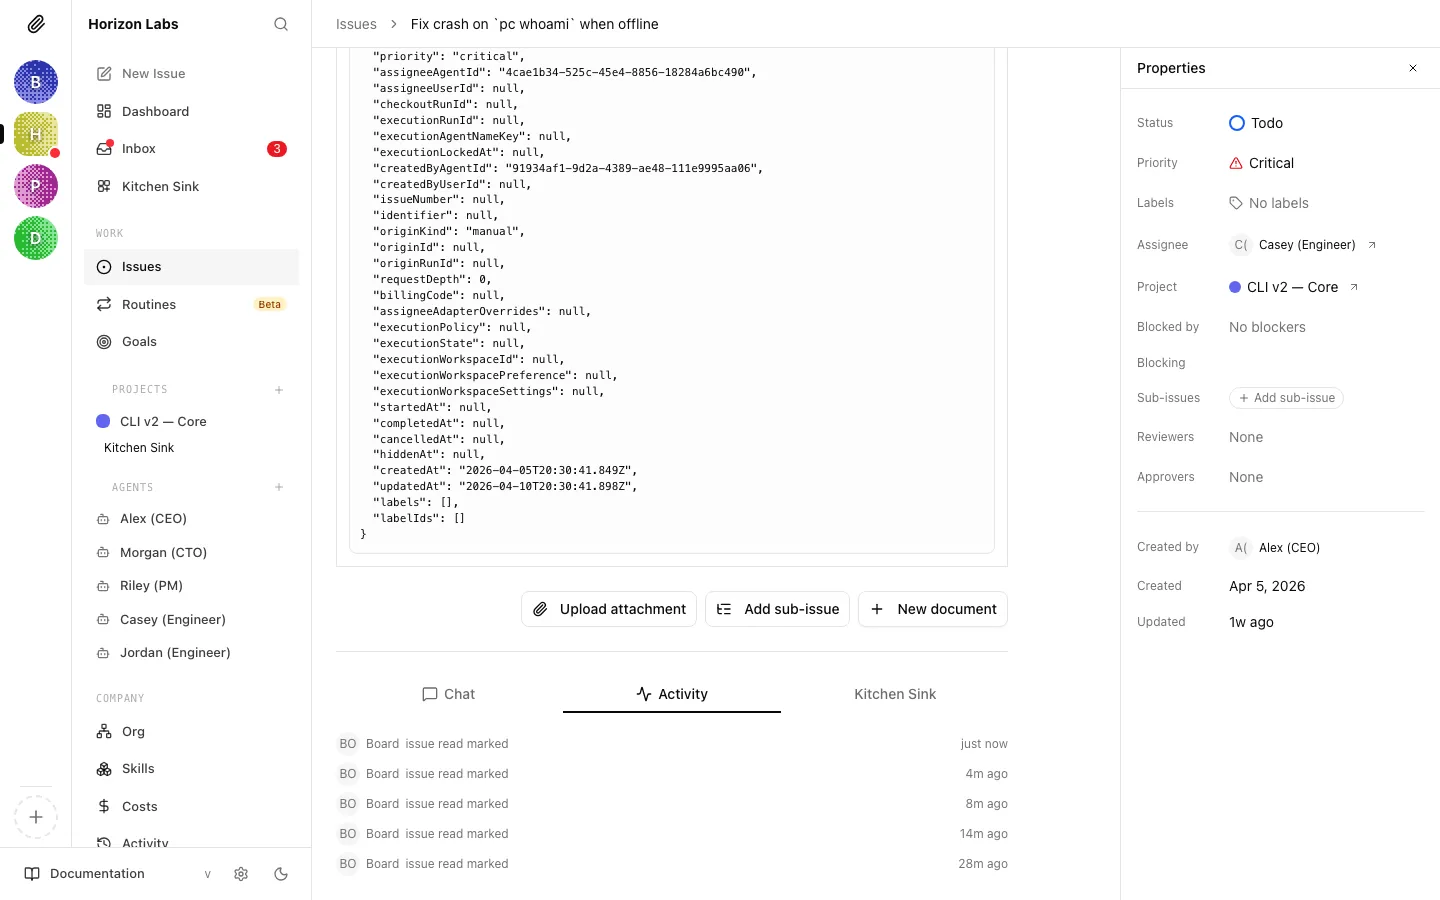Screen dimensions: 1440x900
Task: Change the Todo status circle
Action: point(1237,123)
